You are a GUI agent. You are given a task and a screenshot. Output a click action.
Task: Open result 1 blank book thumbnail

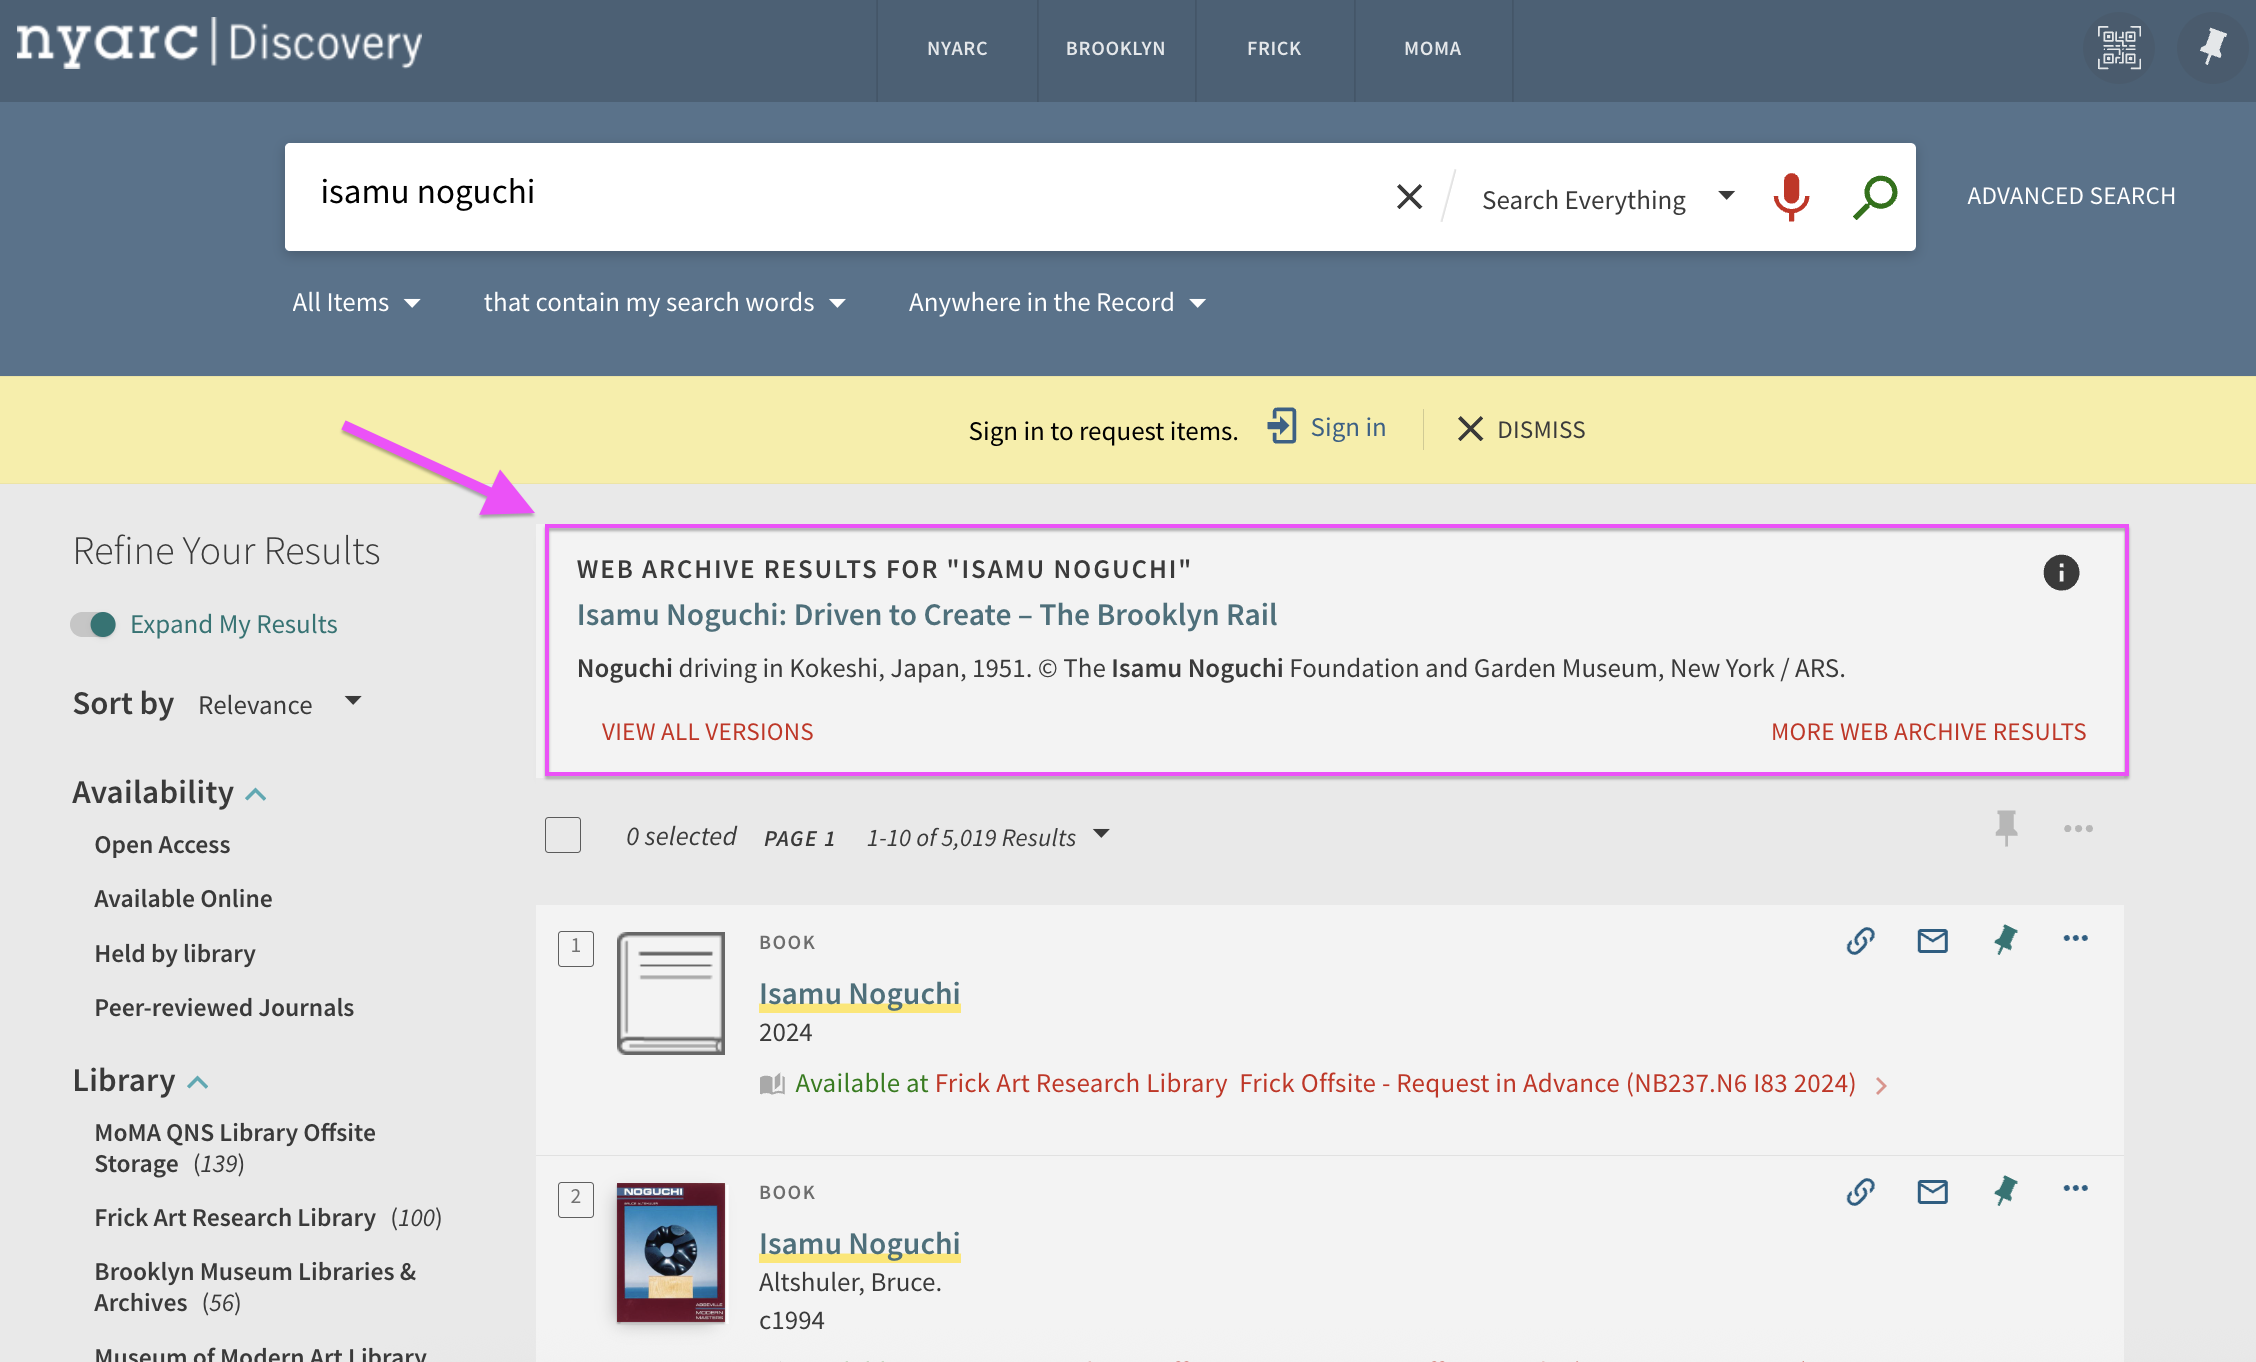pyautogui.click(x=671, y=993)
